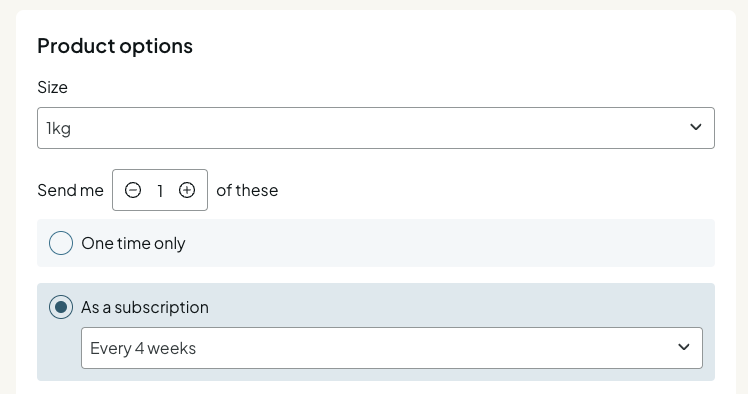Focus the quantity number showing 1
Screen dimensions: 748x394
(x=160, y=191)
